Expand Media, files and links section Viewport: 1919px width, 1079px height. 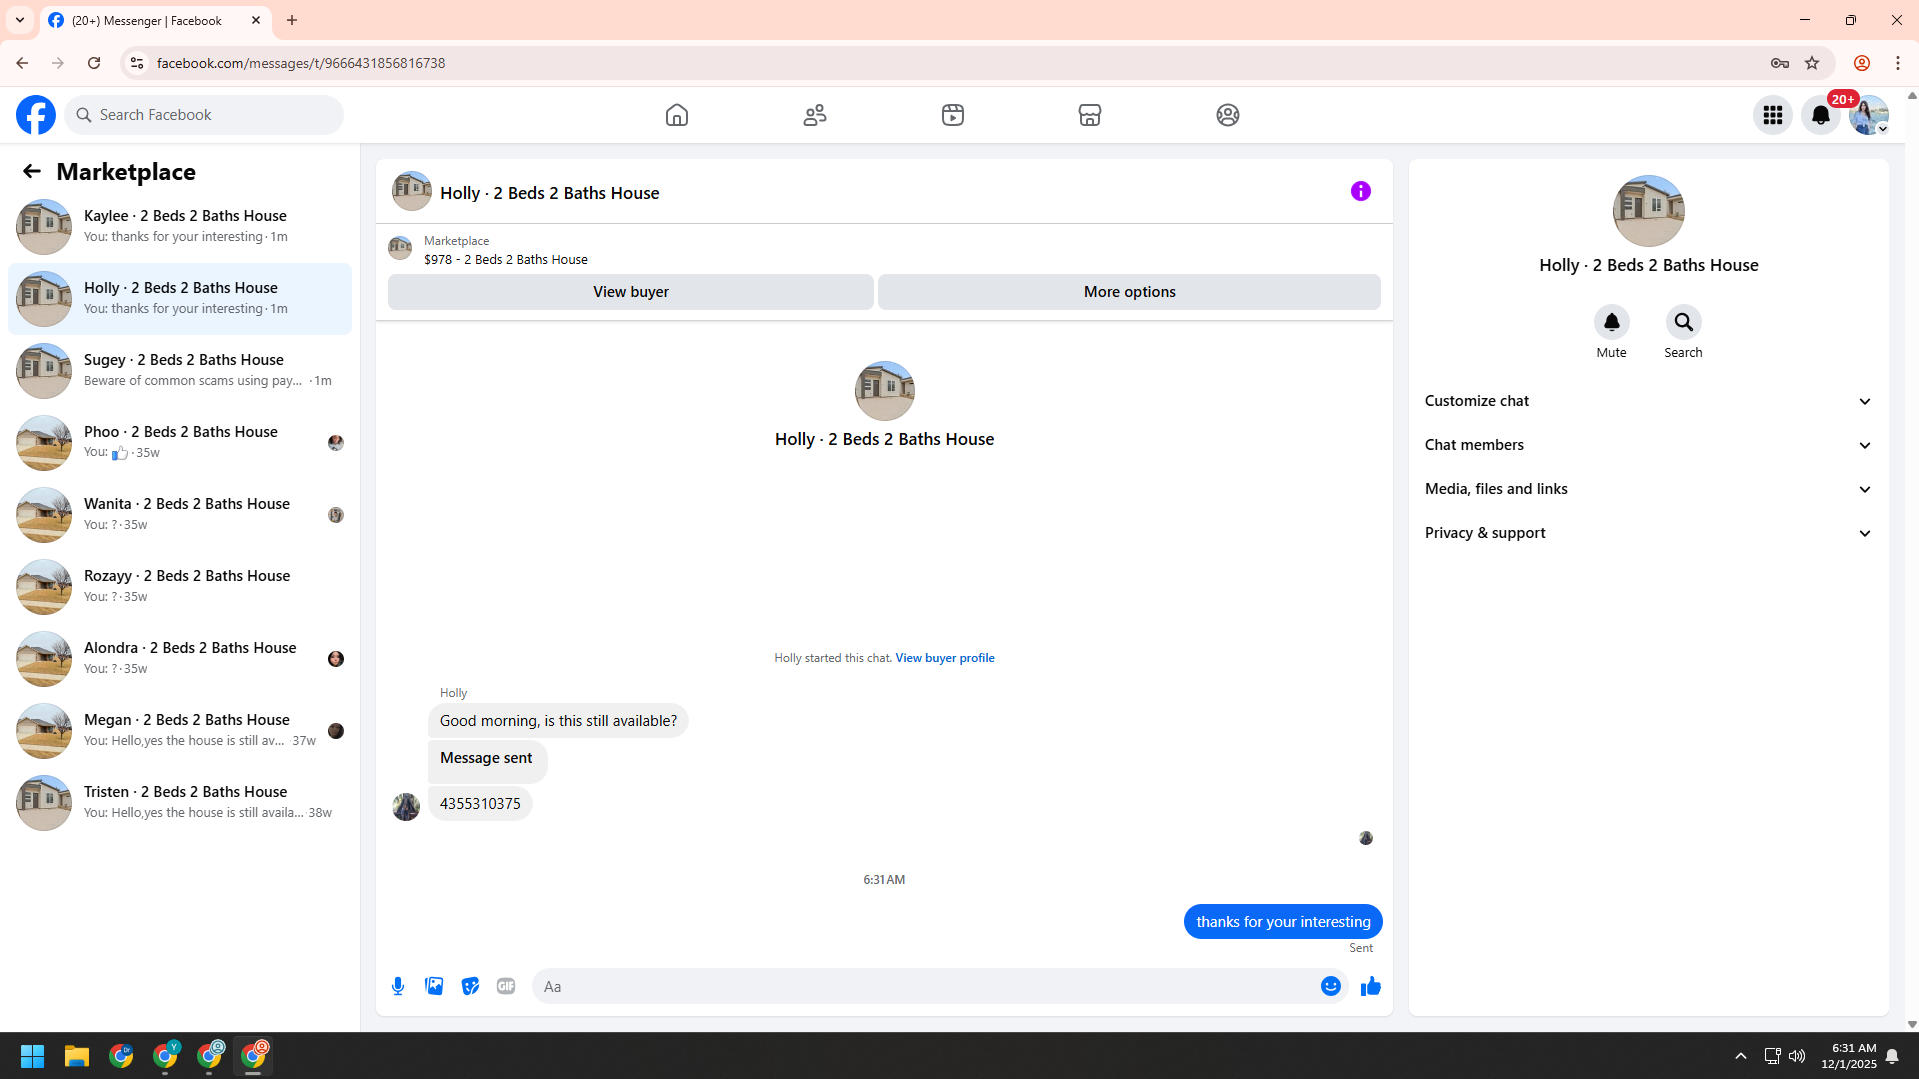coord(1648,489)
